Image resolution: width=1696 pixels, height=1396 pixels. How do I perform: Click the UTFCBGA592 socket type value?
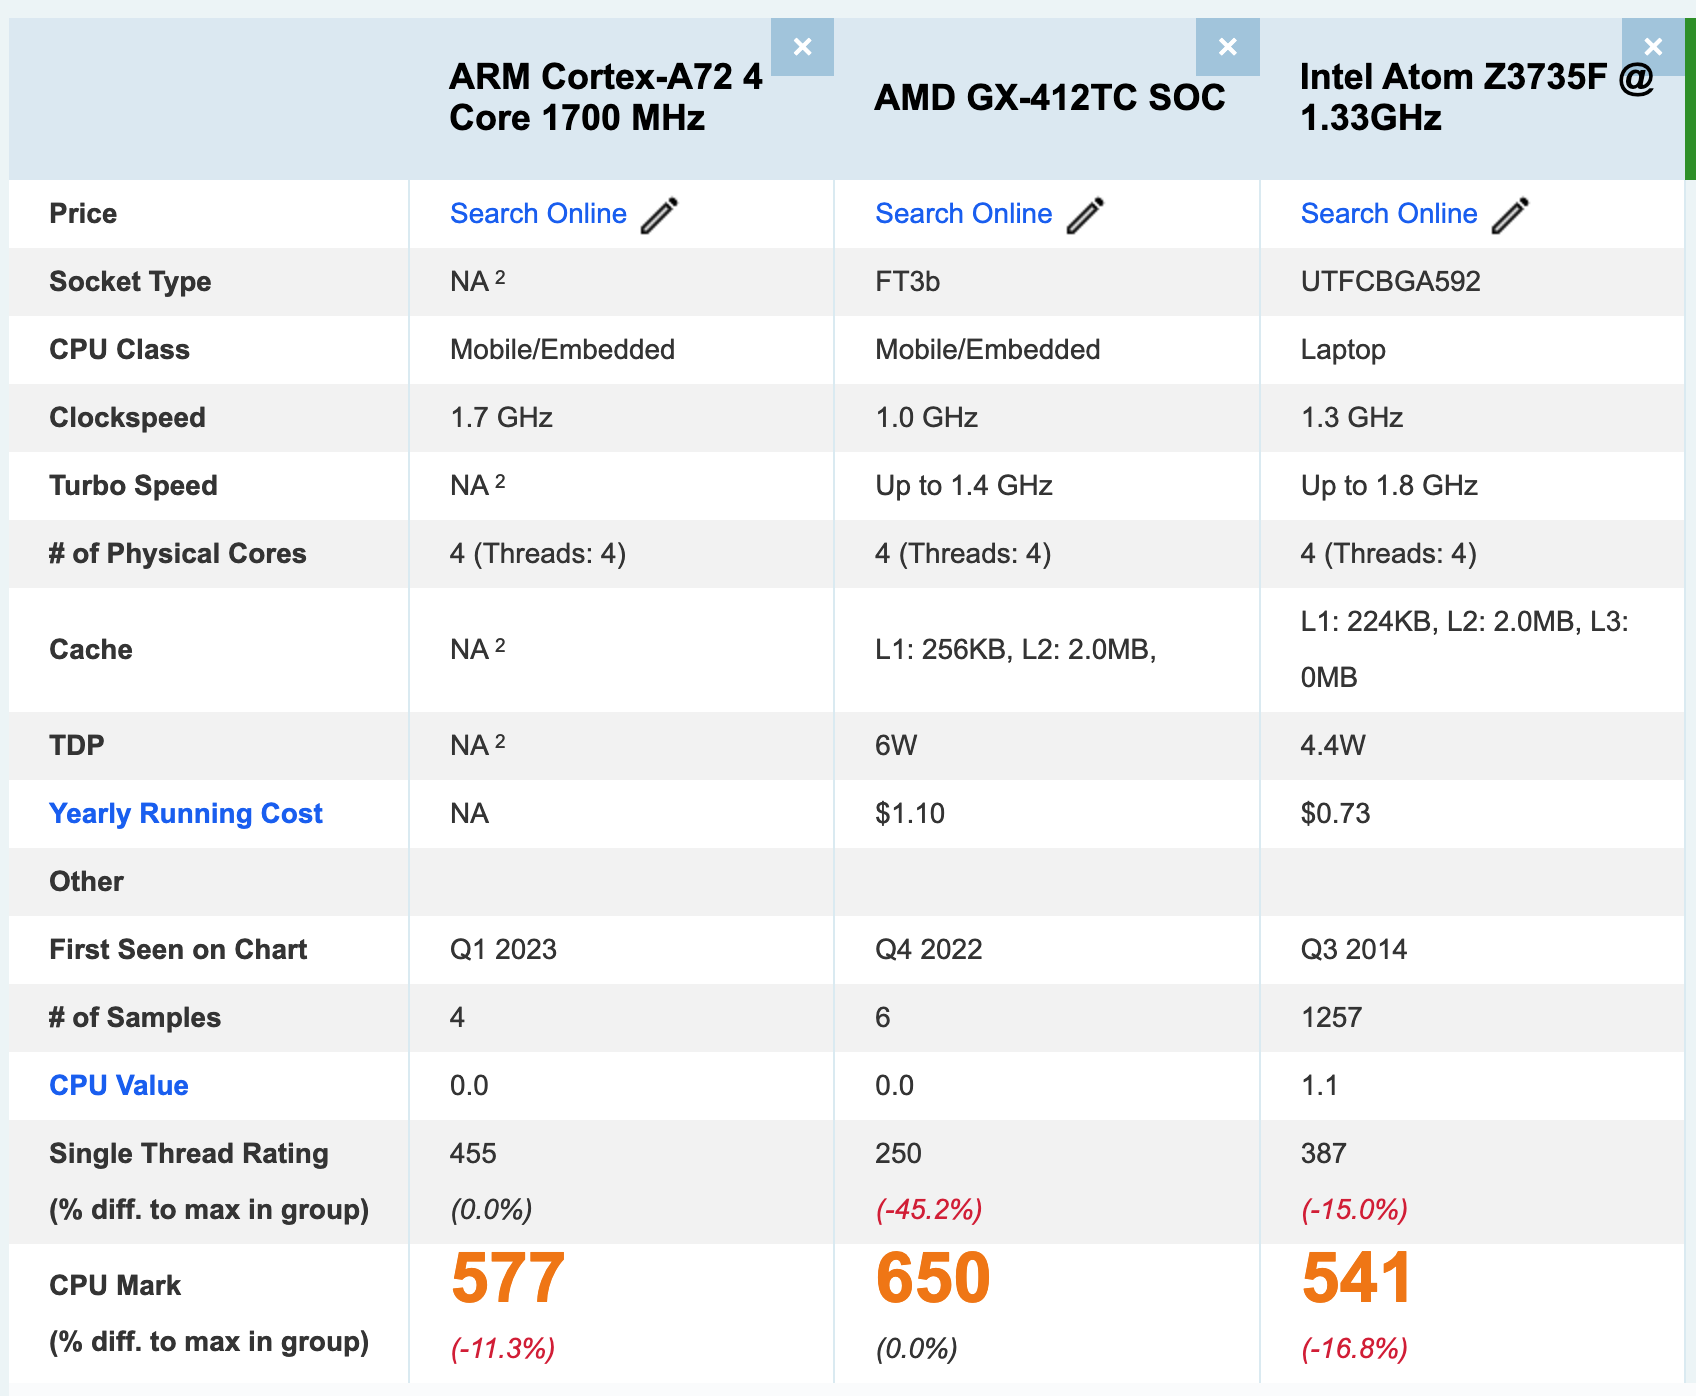tap(1391, 282)
